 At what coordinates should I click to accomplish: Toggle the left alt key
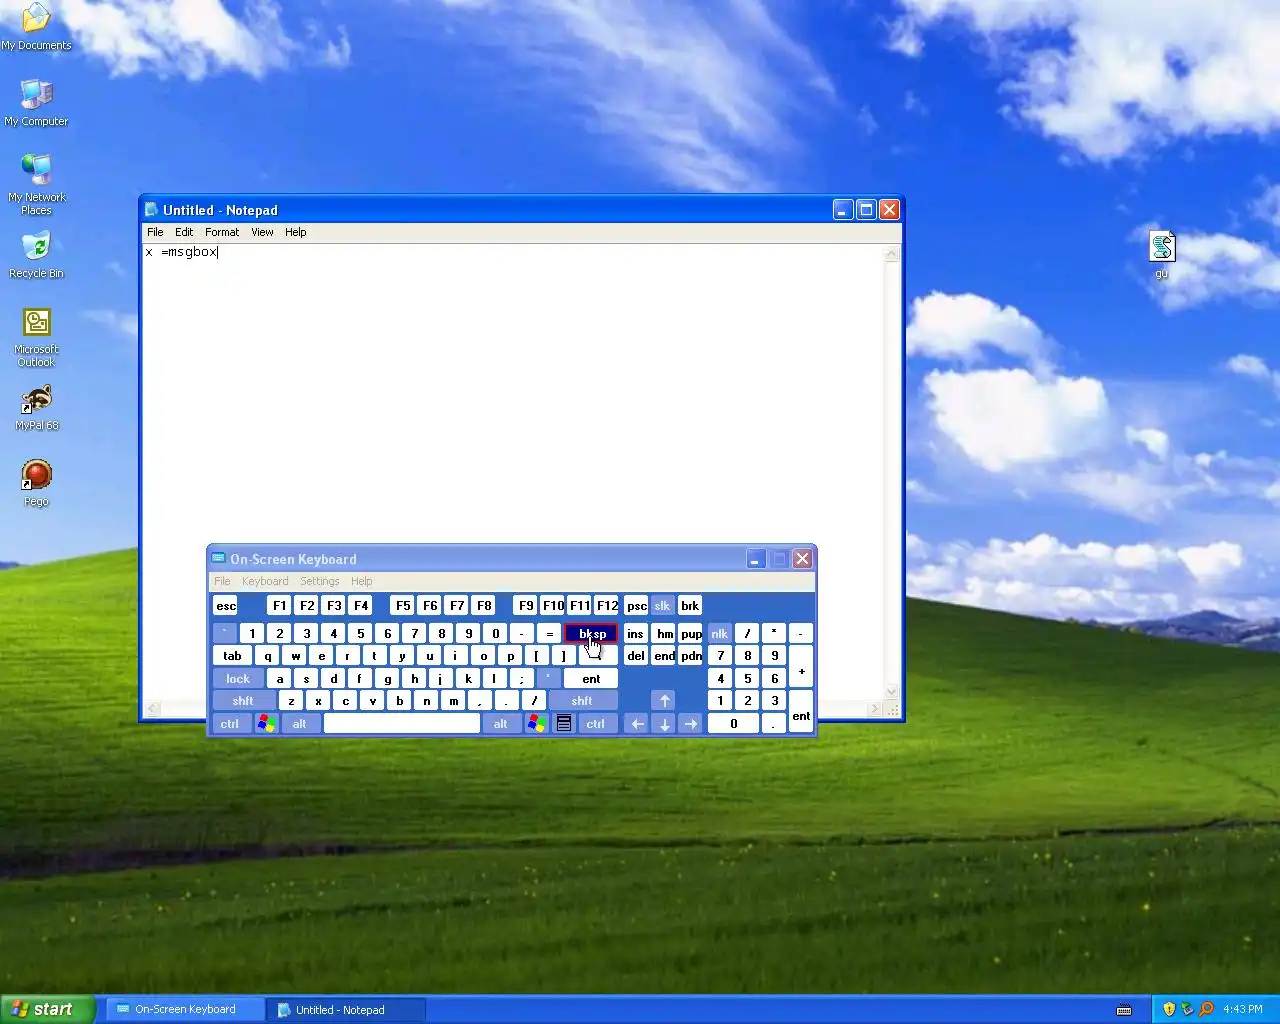[x=299, y=723]
